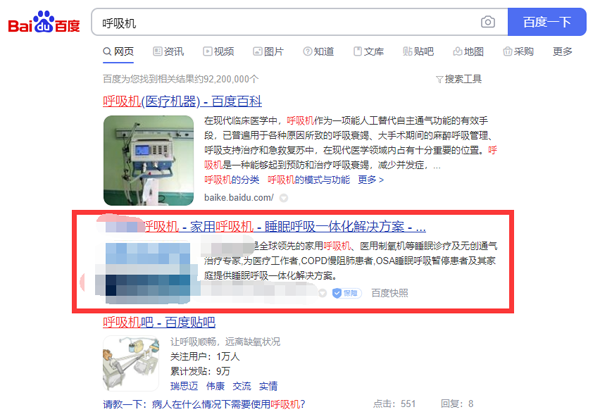Viewport: 600px width, 412px height.
Task: Open the 百度快照 cached snapshot link
Action: click(x=390, y=293)
